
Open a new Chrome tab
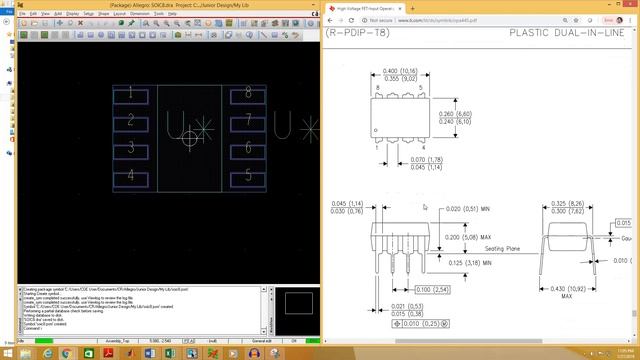pos(412,8)
